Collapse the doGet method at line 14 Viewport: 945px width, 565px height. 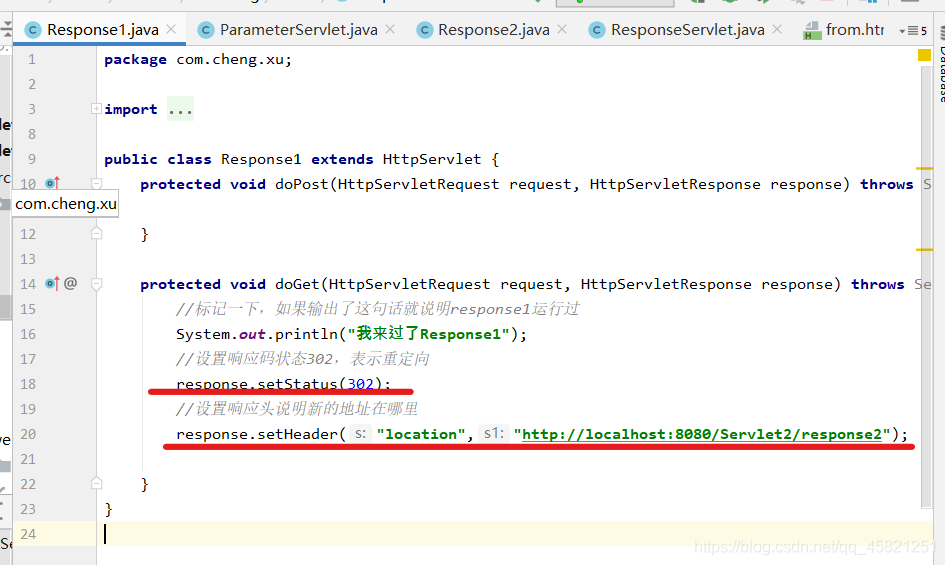point(96,283)
